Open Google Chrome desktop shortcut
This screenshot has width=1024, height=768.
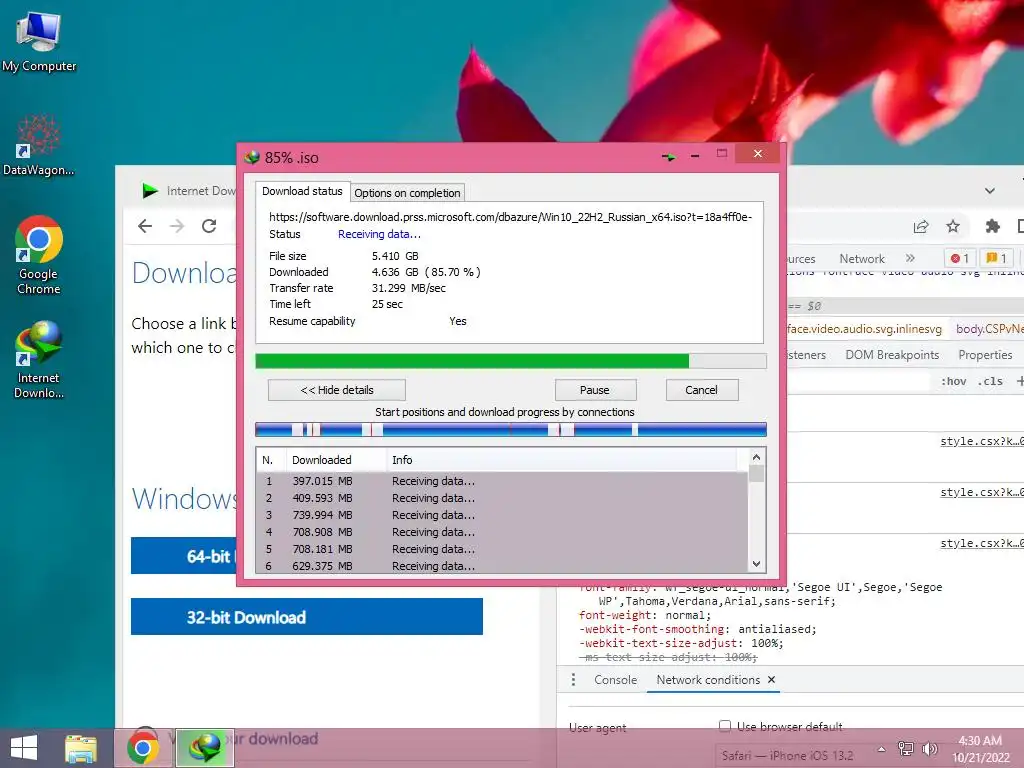pos(39,255)
